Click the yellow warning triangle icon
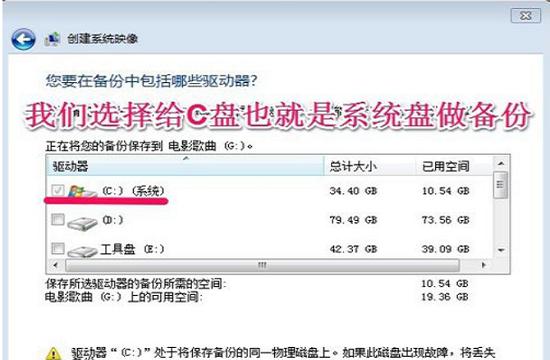 pos(53,353)
